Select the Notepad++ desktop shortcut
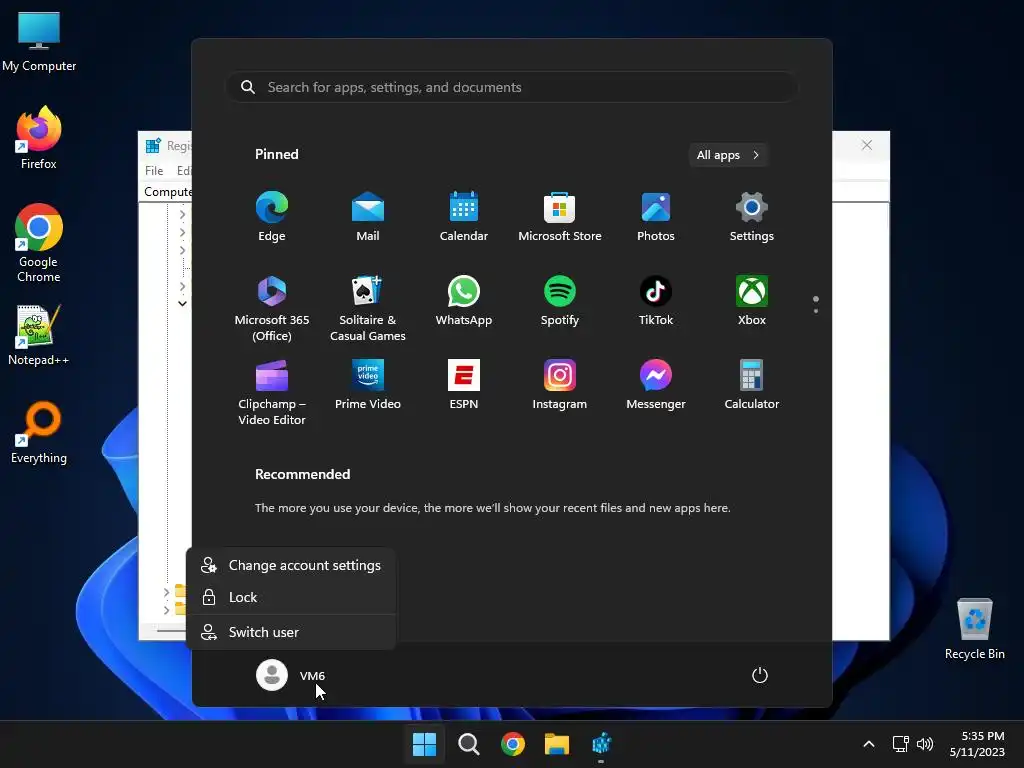This screenshot has height=768, width=1024. click(39, 335)
